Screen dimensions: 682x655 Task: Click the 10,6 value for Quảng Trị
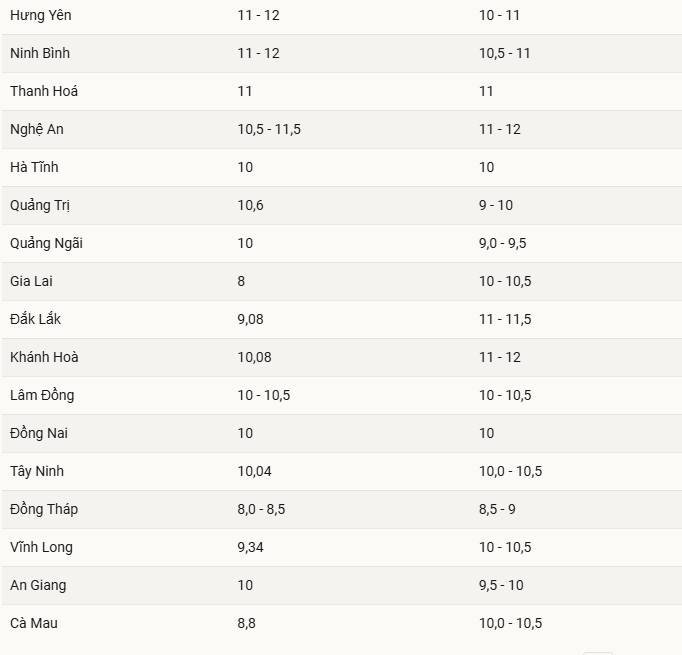click(x=251, y=205)
